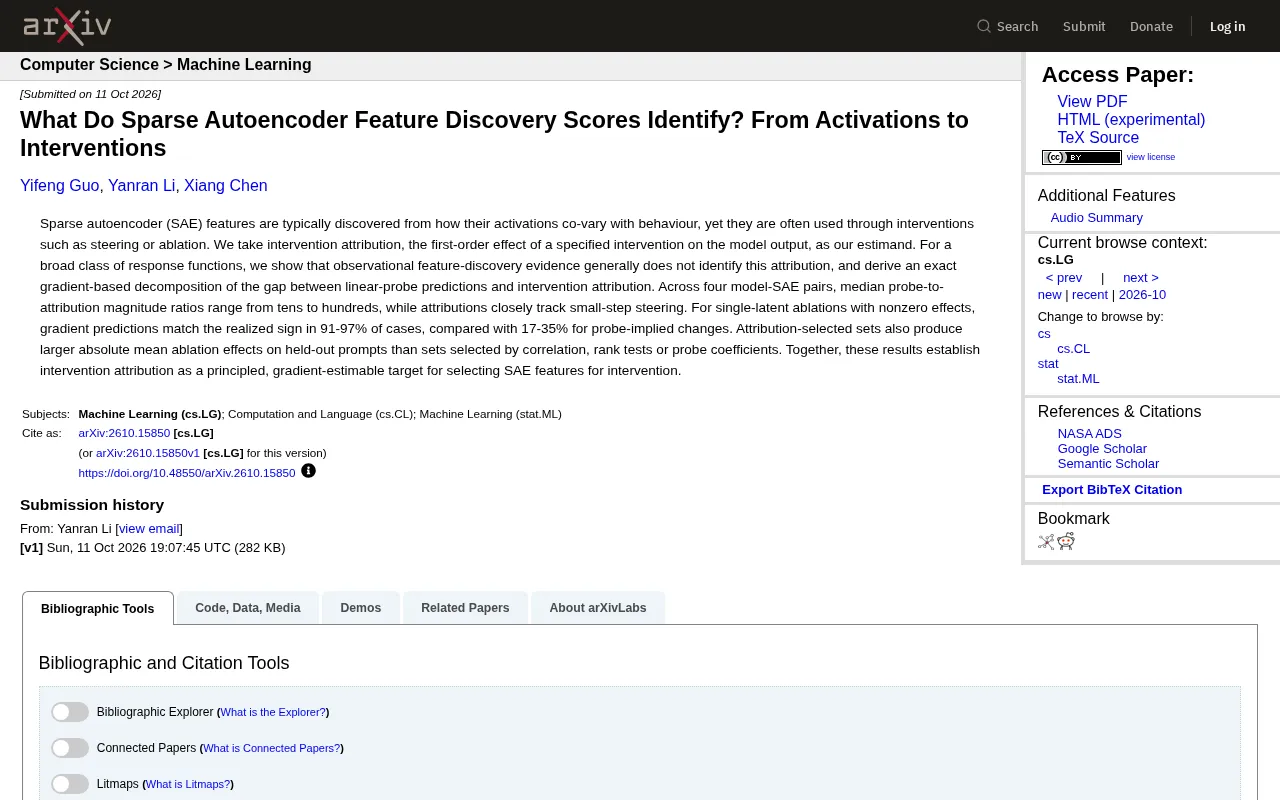This screenshot has width=1280, height=800.
Task: Click the view license link
Action: click(x=1151, y=157)
